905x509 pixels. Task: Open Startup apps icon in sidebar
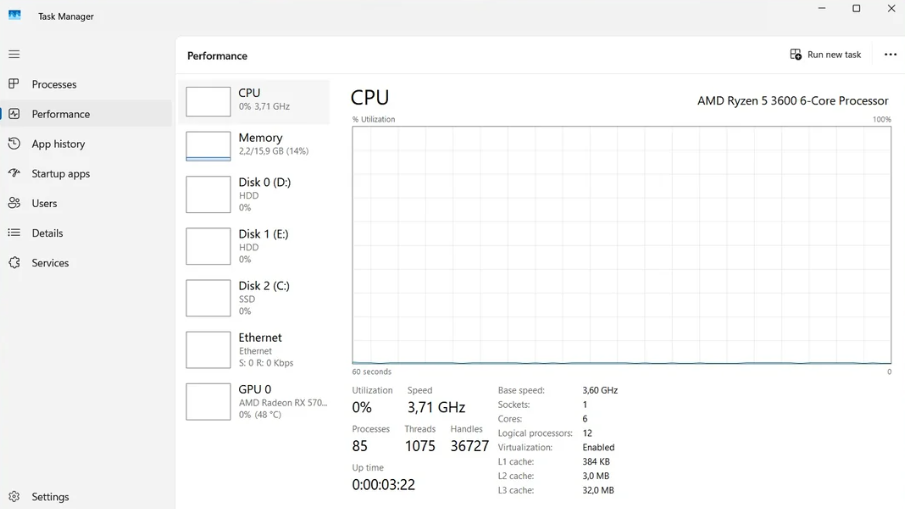click(14, 173)
